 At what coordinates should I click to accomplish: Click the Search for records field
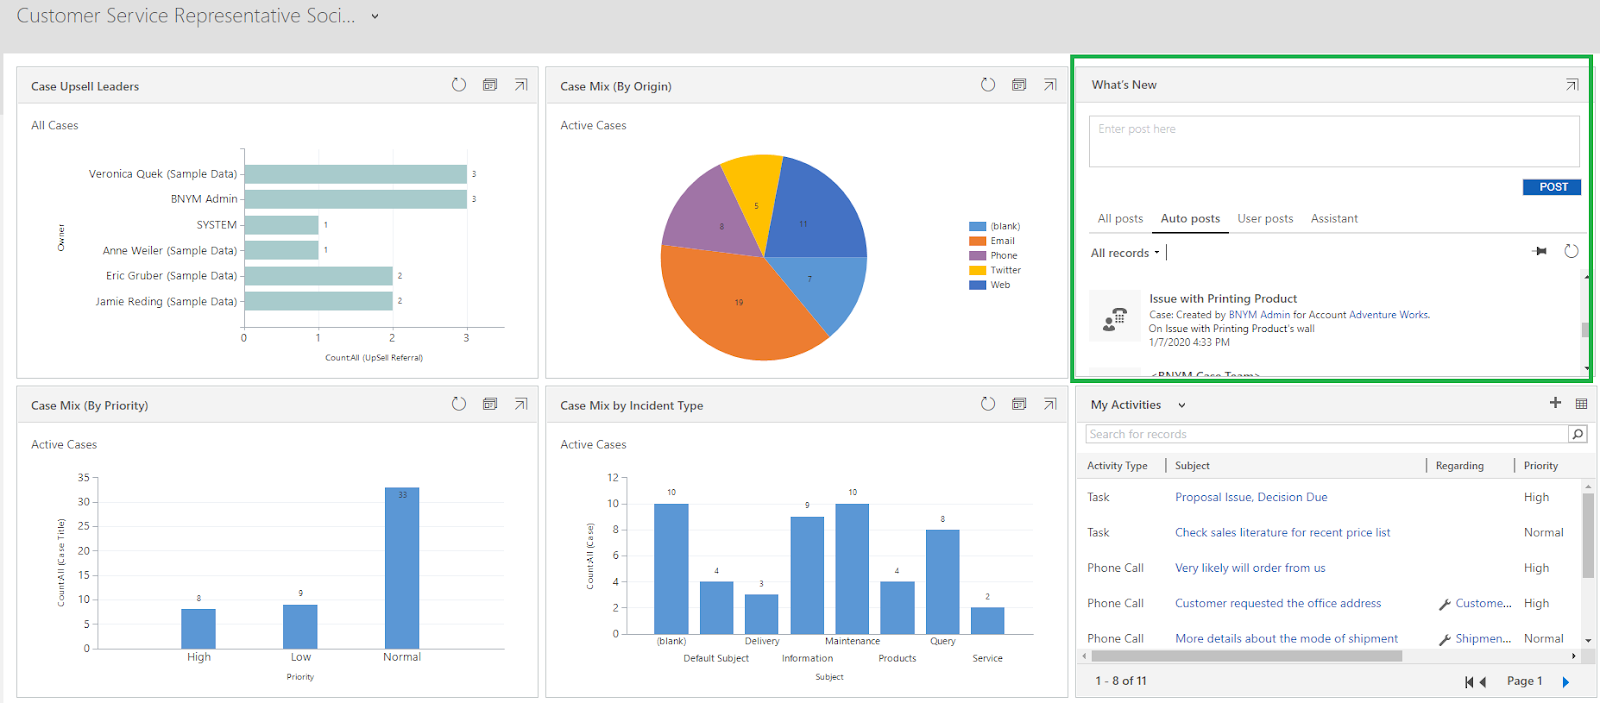(1327, 434)
